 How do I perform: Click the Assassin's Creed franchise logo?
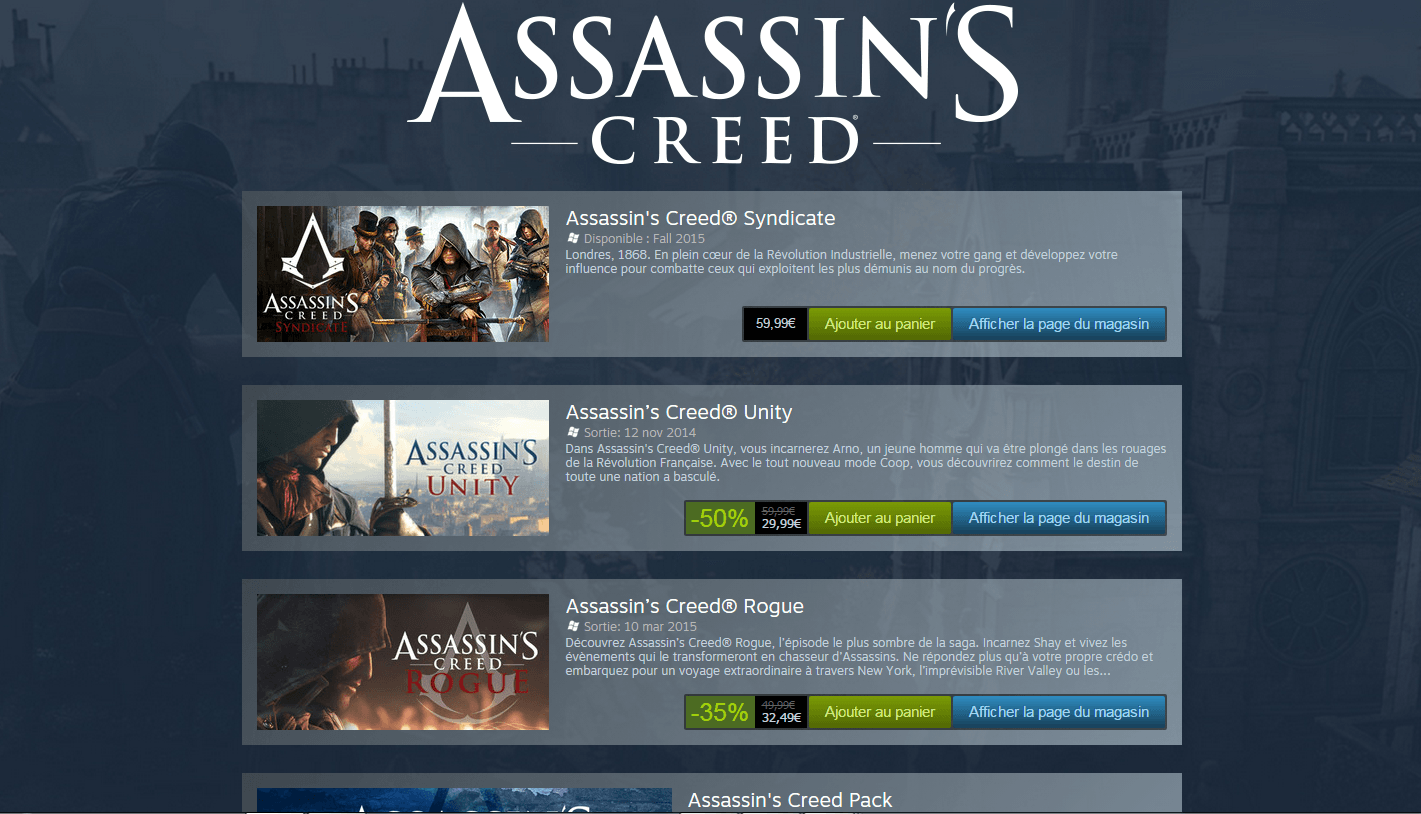(712, 85)
